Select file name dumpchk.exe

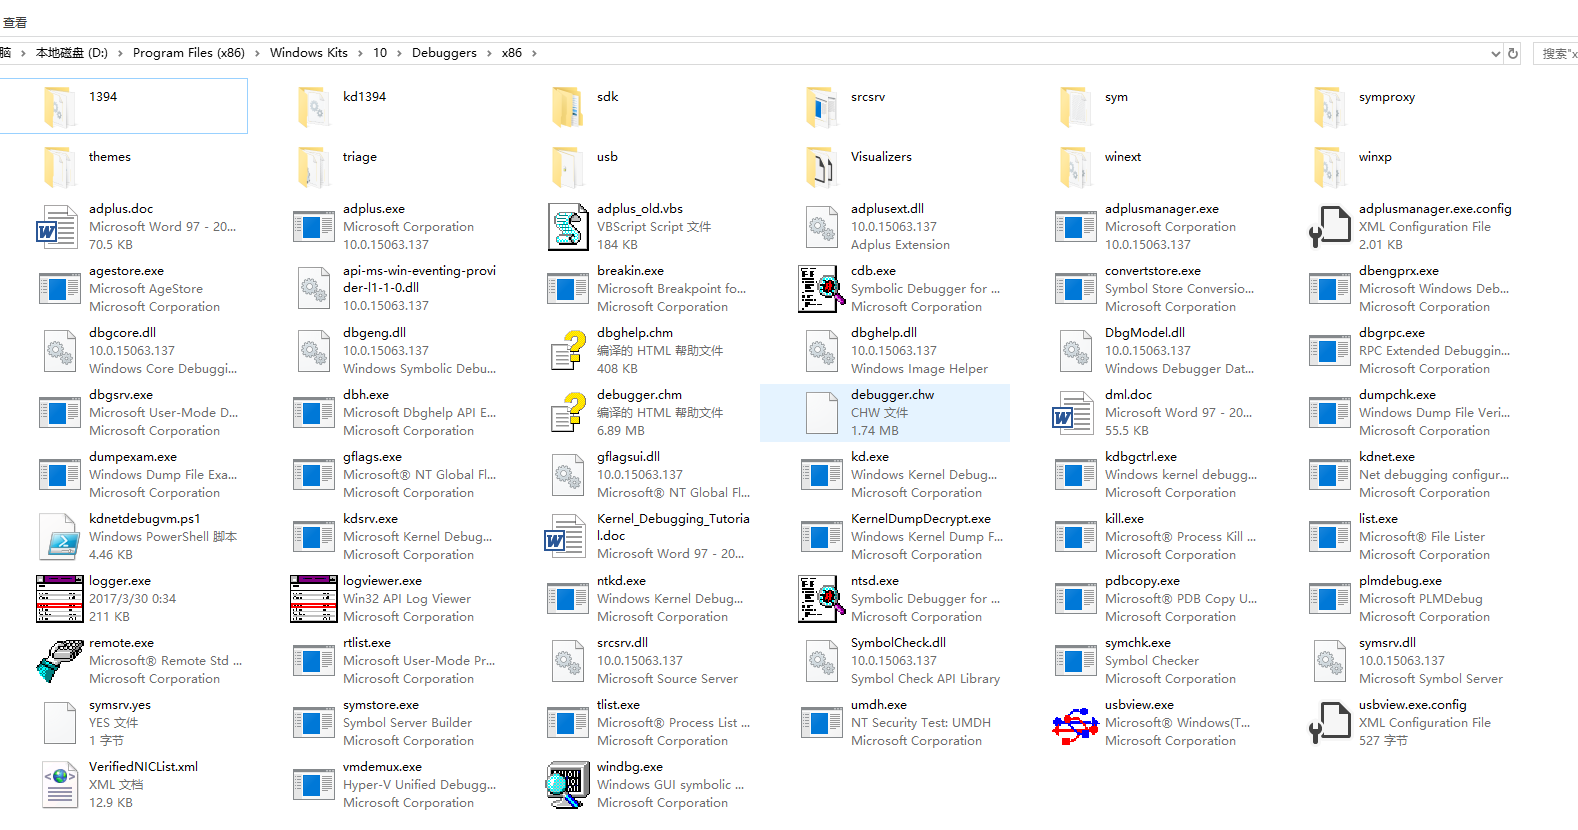pos(1397,395)
